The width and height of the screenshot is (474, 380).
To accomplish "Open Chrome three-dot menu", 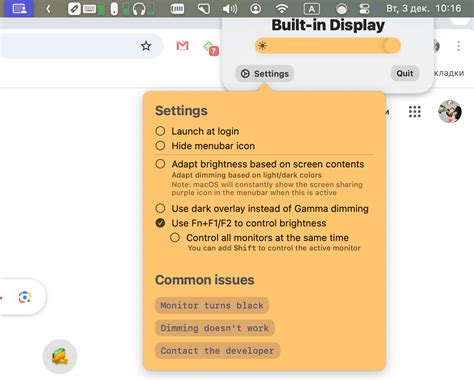I will [x=459, y=46].
